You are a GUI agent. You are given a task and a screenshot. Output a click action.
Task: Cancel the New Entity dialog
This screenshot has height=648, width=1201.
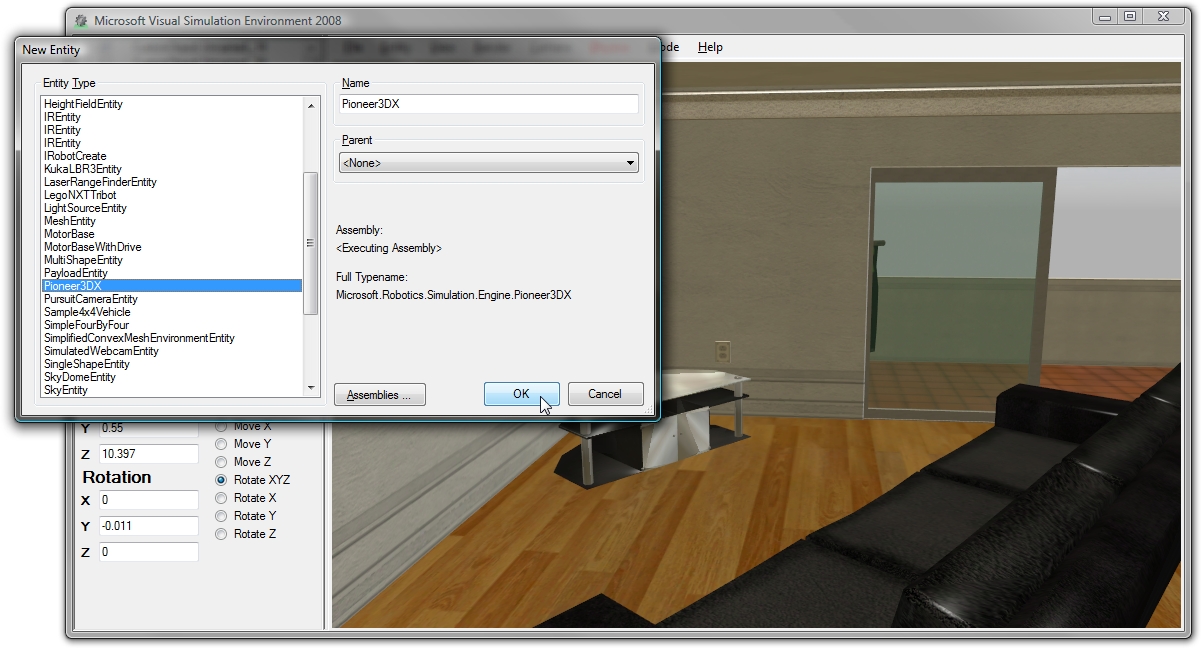605,393
